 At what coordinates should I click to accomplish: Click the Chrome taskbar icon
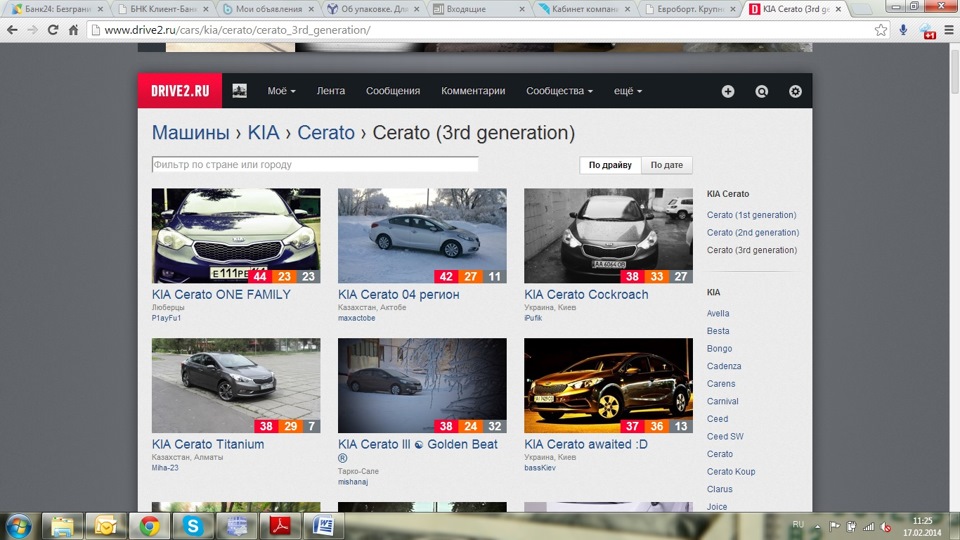tap(149, 526)
